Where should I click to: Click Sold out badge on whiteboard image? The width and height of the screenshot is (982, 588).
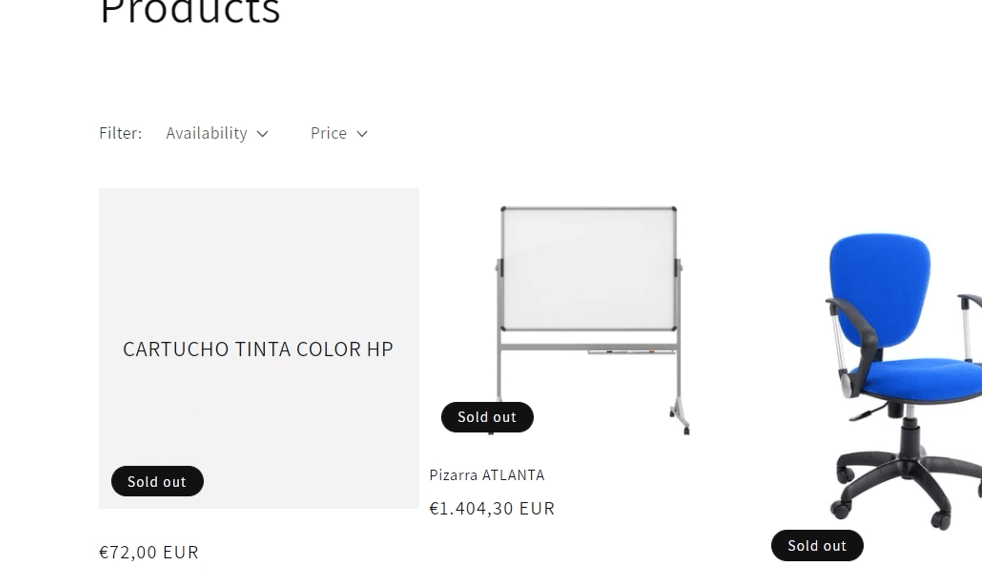pos(487,417)
